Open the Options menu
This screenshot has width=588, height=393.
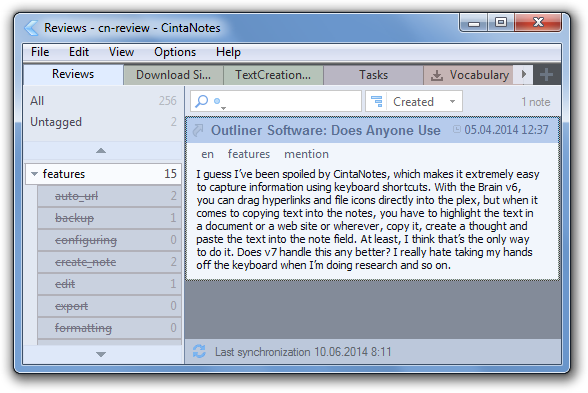175,52
